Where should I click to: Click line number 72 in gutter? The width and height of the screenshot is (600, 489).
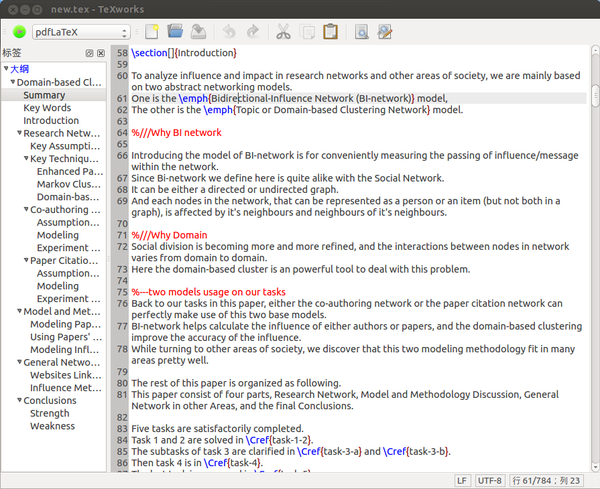pyautogui.click(x=122, y=247)
